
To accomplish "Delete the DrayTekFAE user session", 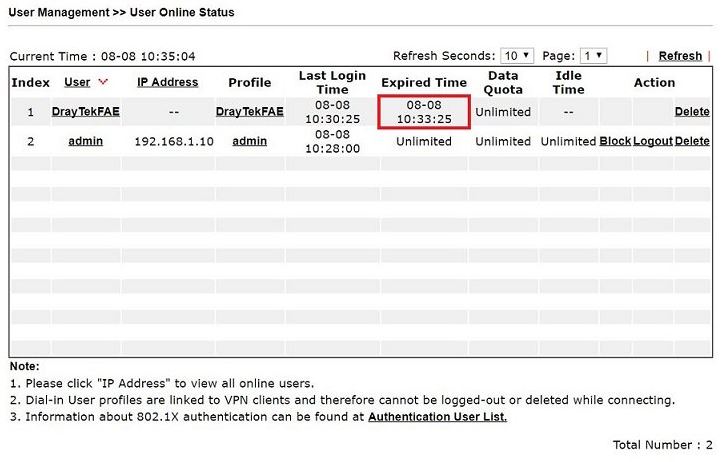I will pos(692,112).
